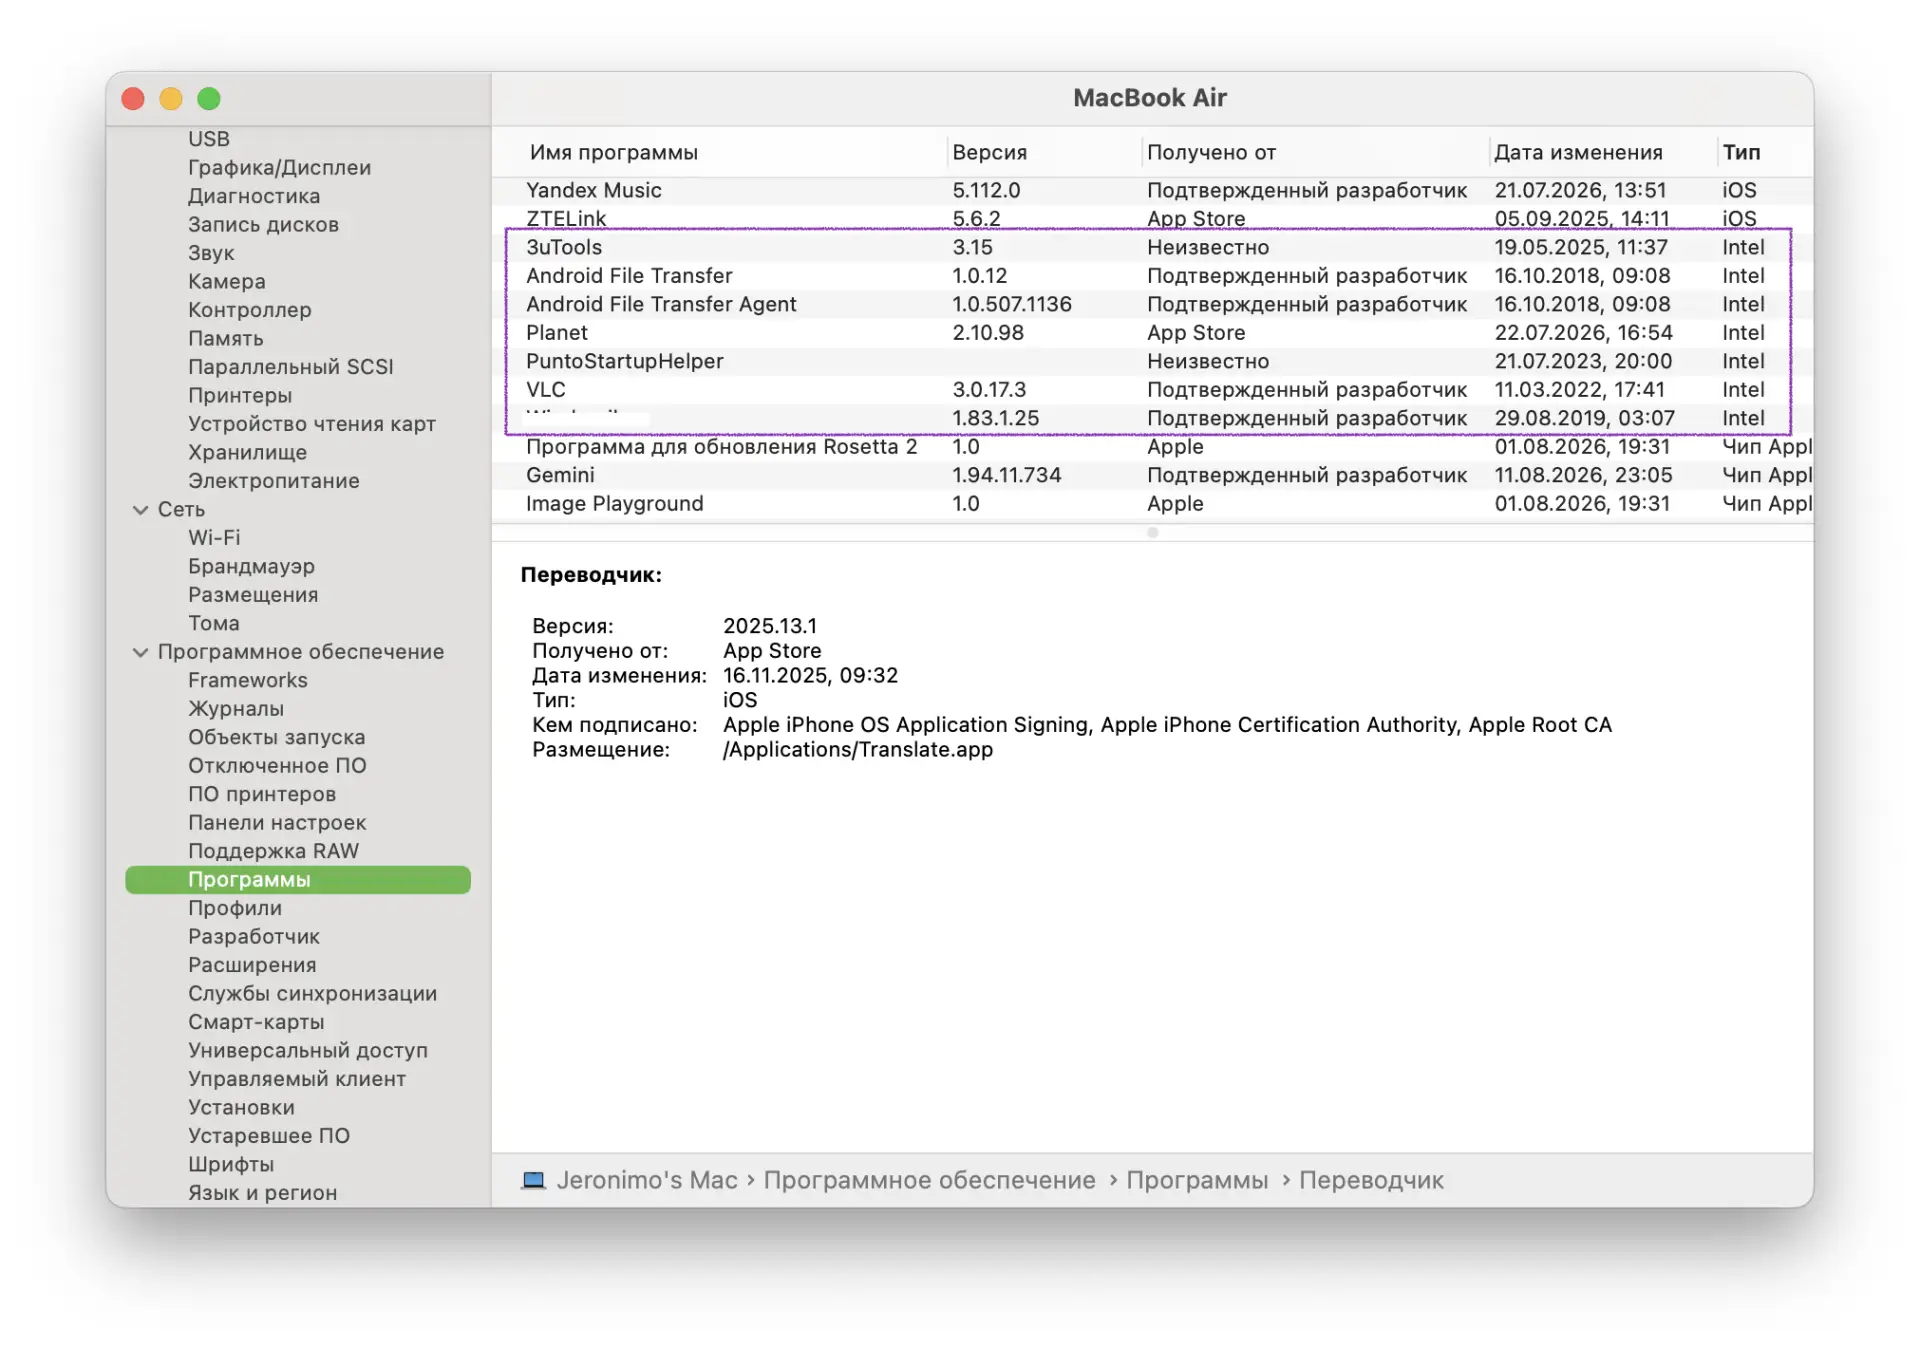Select the Android File Transfer Agent row

pyautogui.click(x=1152, y=304)
